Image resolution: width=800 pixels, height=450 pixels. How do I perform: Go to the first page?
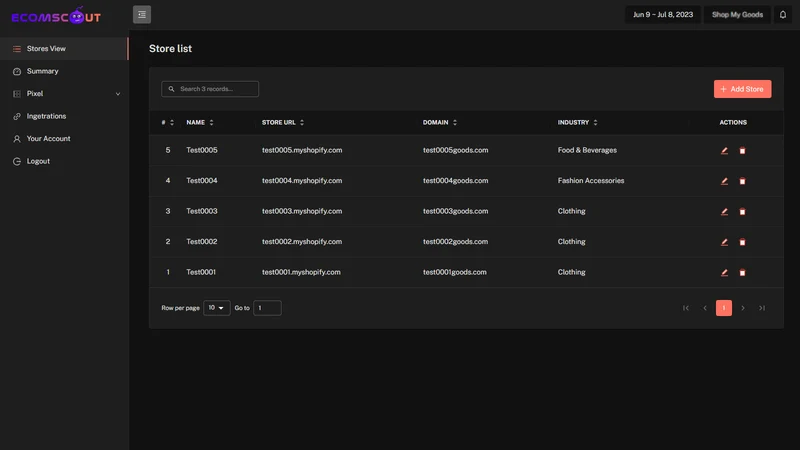pyautogui.click(x=686, y=308)
